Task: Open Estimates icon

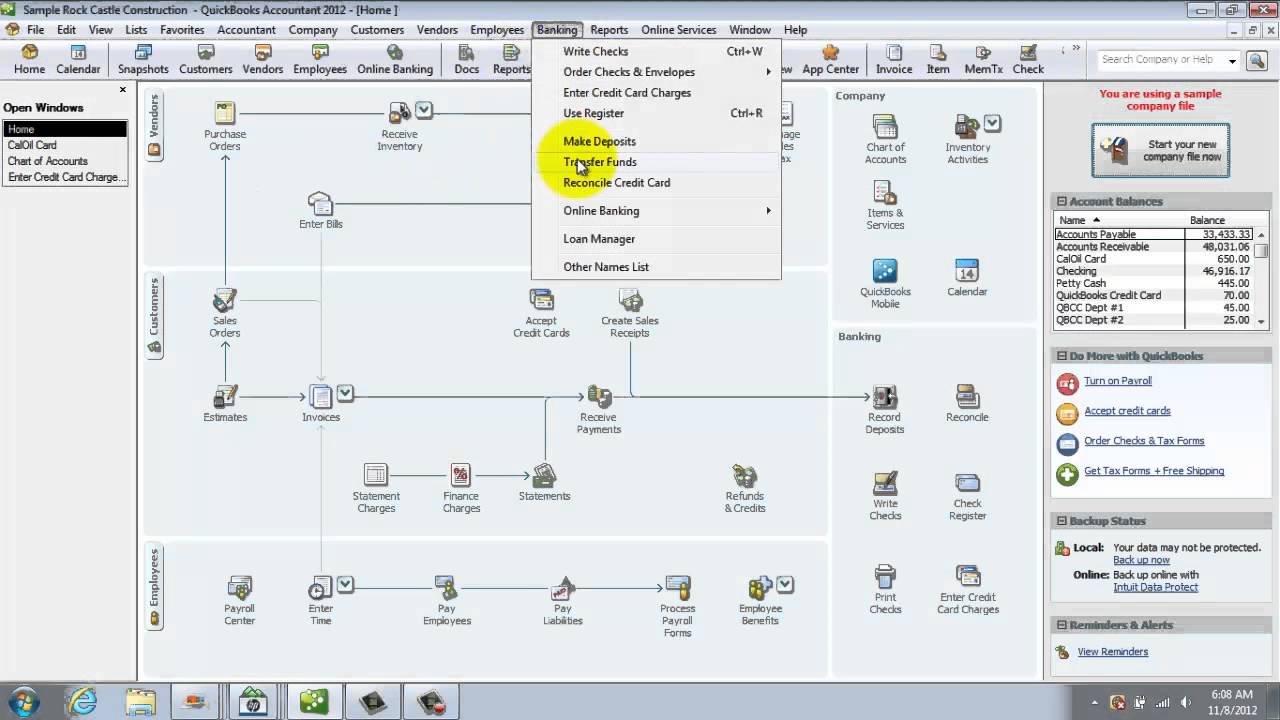Action: (x=225, y=396)
